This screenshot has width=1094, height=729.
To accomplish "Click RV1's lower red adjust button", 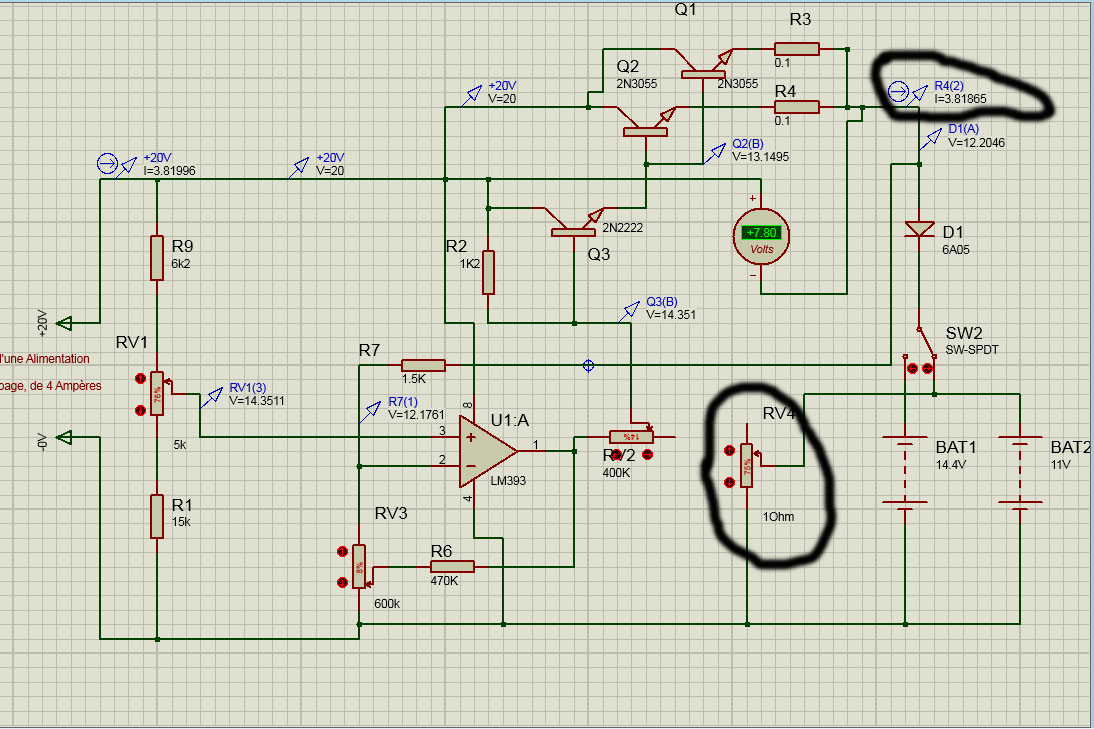I will 140,410.
